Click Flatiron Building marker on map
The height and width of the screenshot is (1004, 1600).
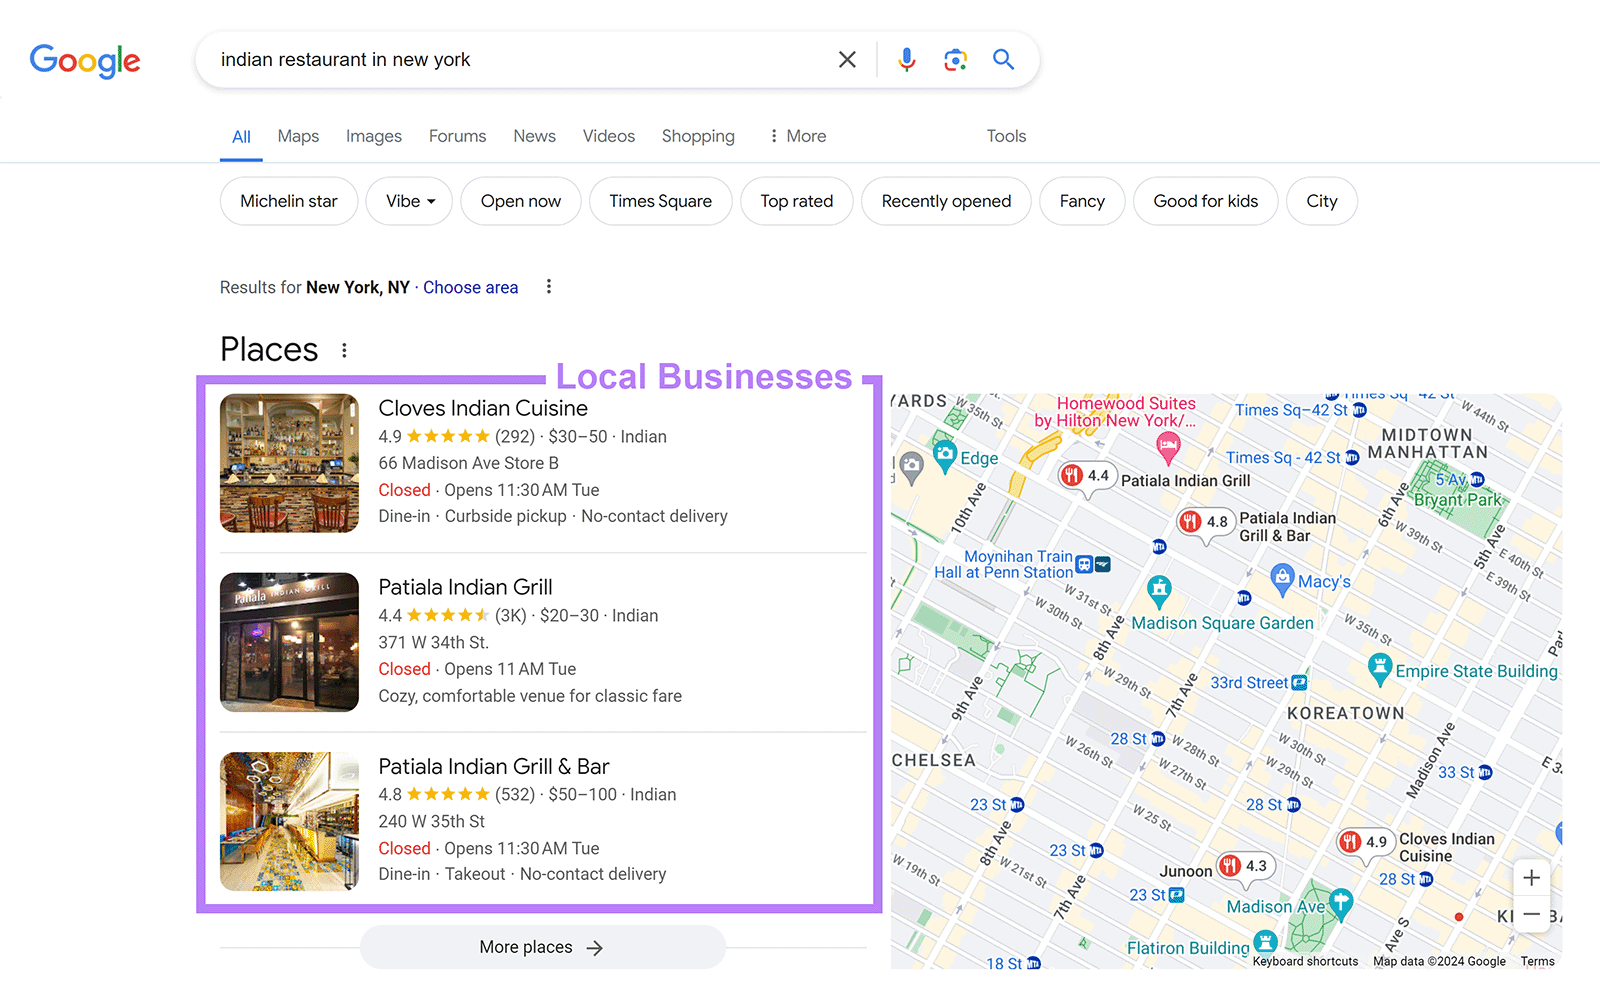1266,942
